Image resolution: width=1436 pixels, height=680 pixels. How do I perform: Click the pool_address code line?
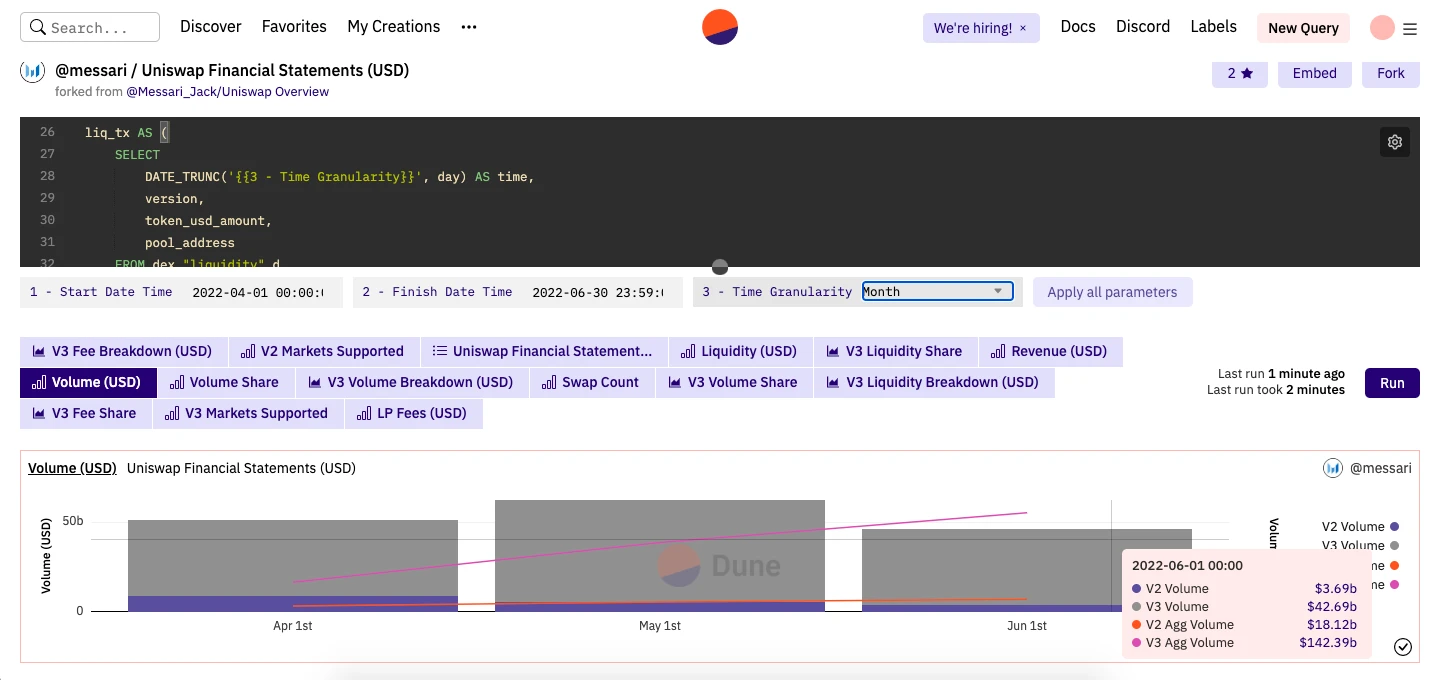point(190,243)
